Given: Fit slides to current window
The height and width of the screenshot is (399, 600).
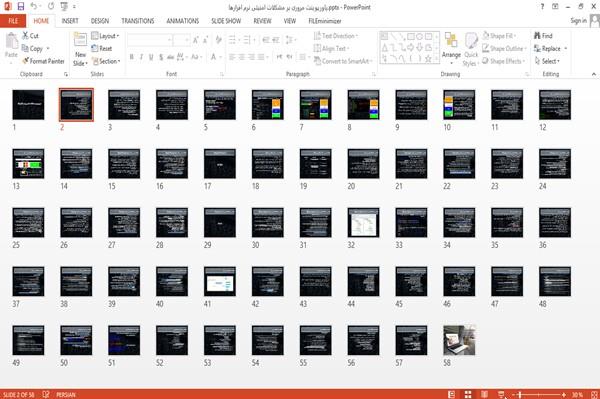Looking at the screenshot, I should coord(594,394).
